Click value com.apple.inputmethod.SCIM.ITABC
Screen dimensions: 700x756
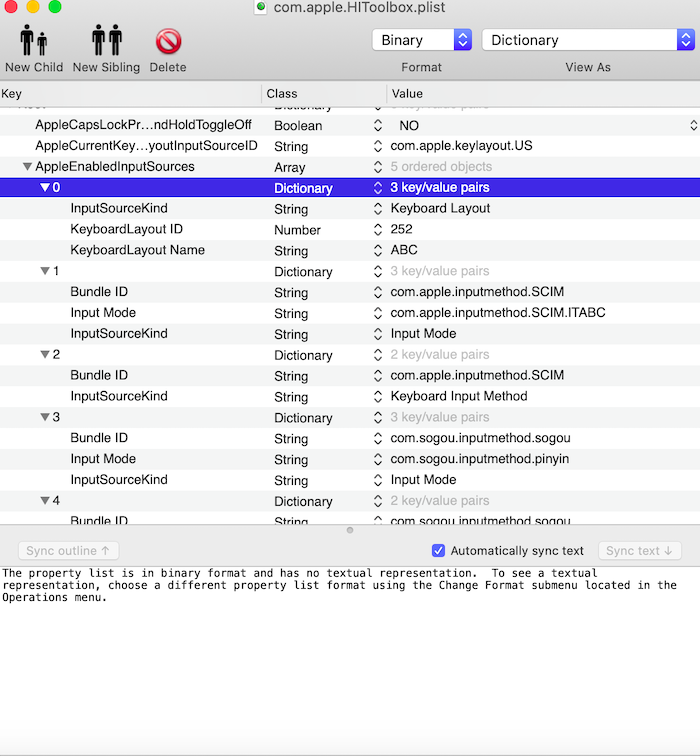498,312
